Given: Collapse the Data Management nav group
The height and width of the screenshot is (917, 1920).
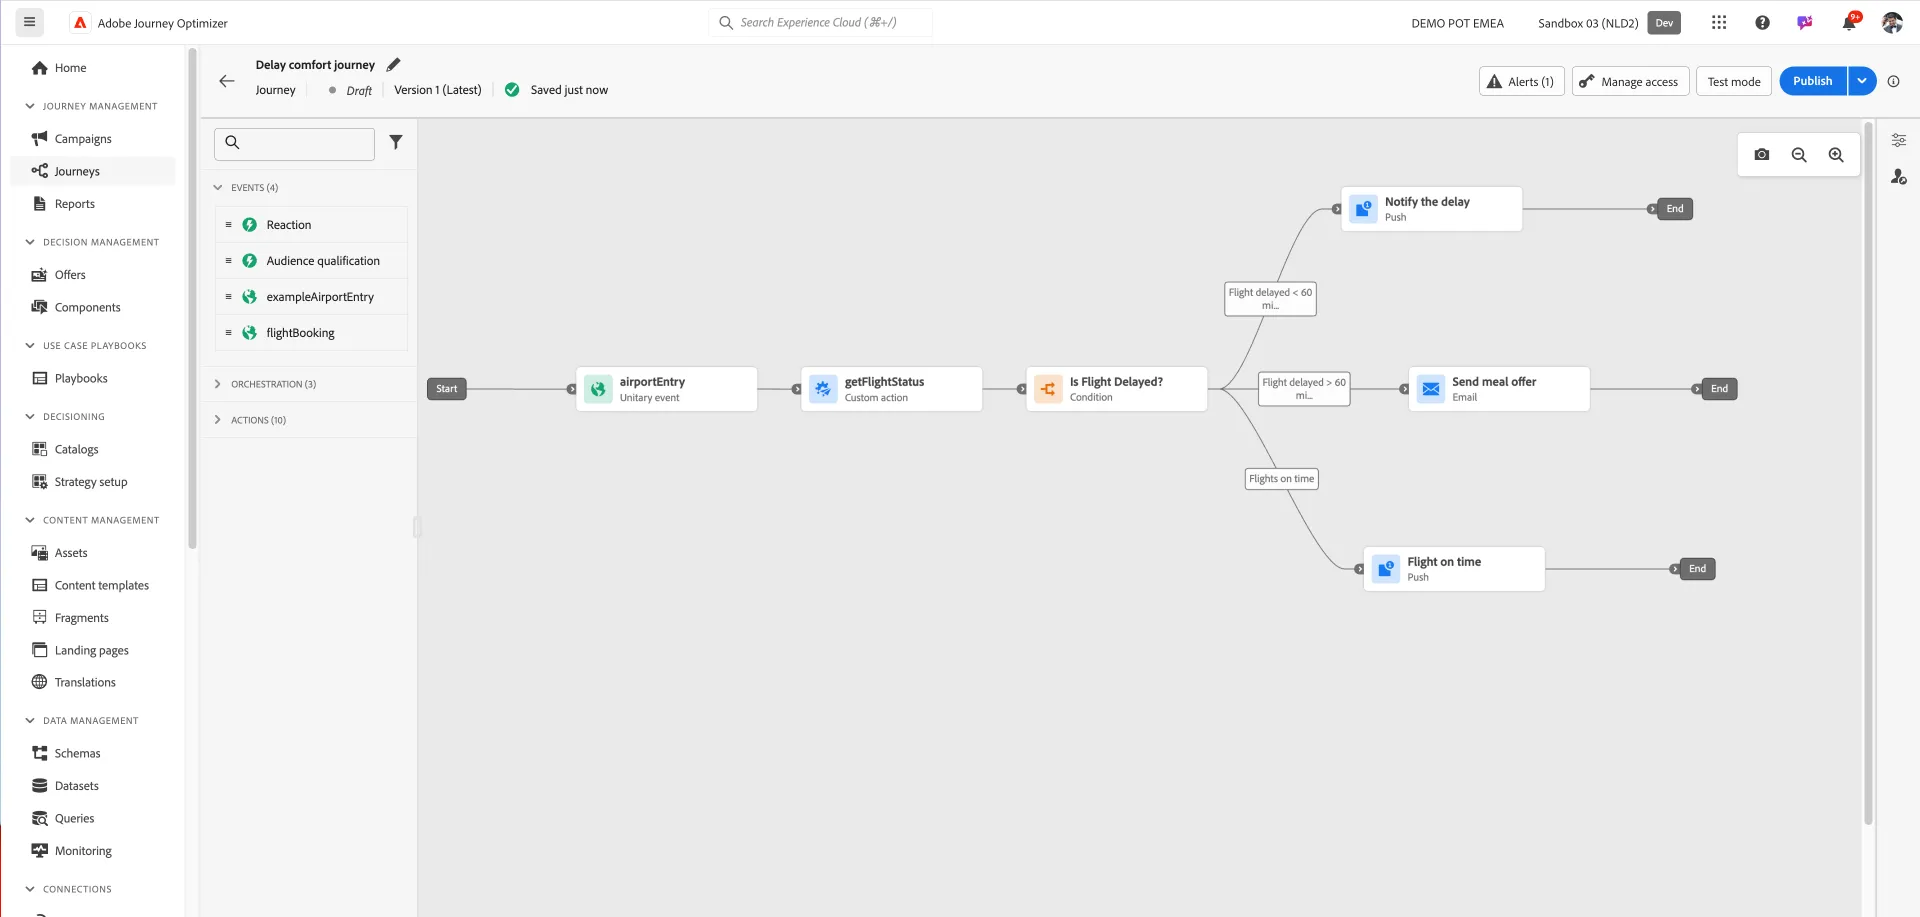Looking at the screenshot, I should [30, 721].
